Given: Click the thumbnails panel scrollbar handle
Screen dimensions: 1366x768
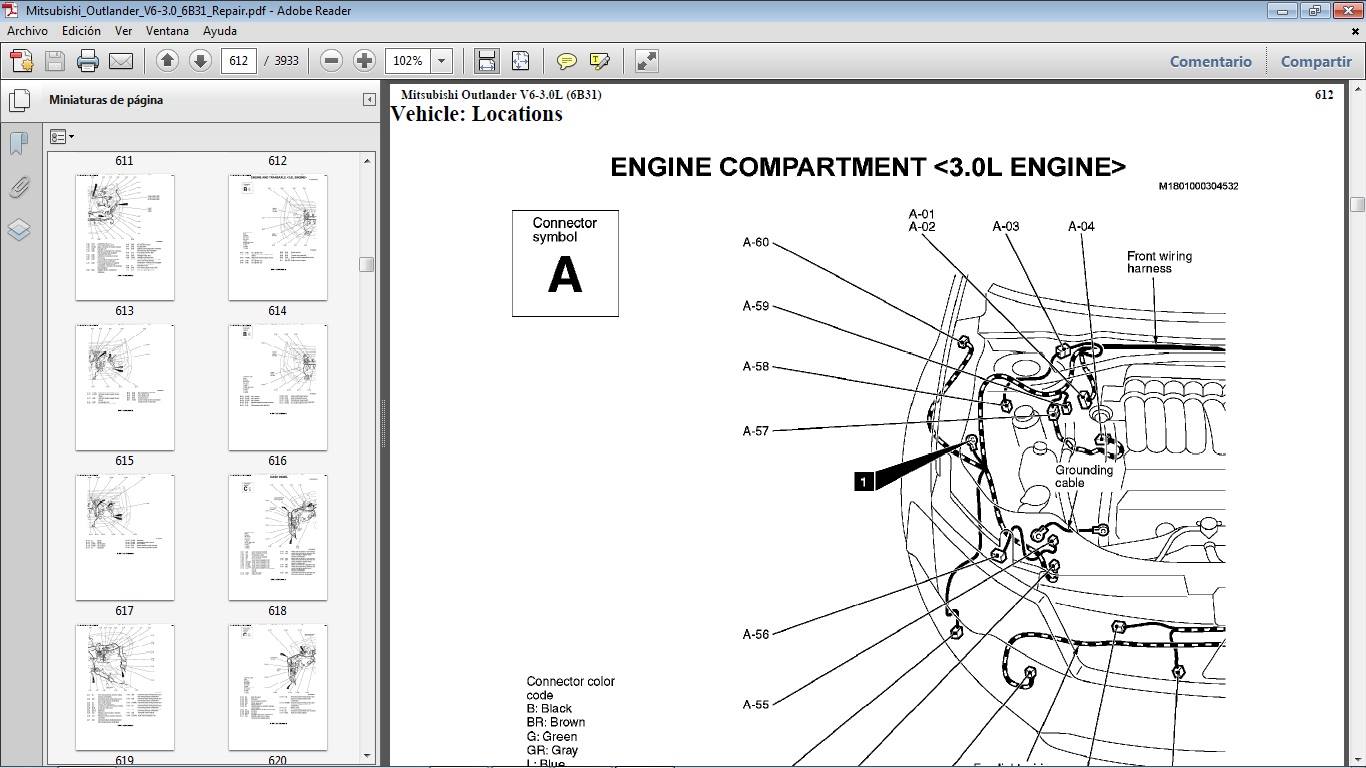Looking at the screenshot, I should click(367, 265).
